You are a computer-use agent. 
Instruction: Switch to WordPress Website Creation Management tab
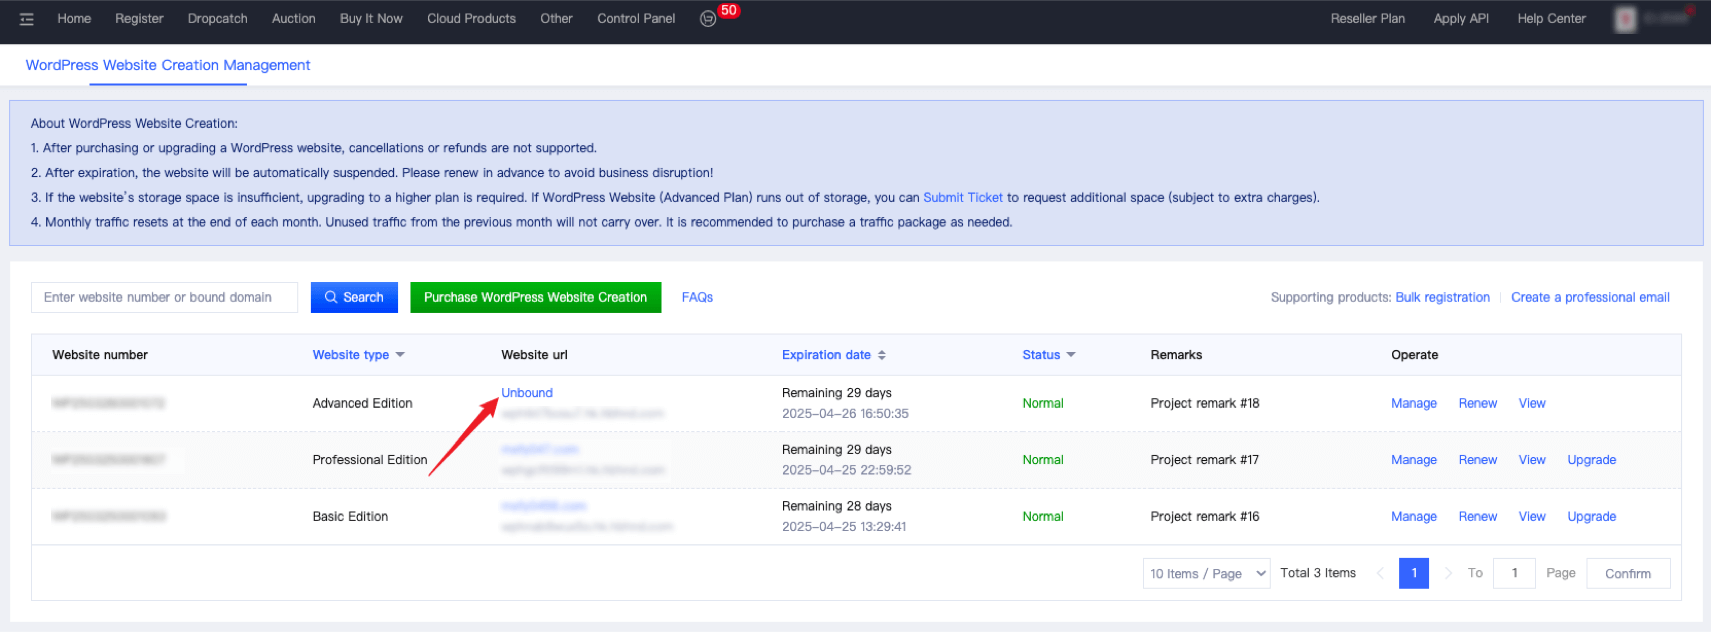(x=168, y=65)
